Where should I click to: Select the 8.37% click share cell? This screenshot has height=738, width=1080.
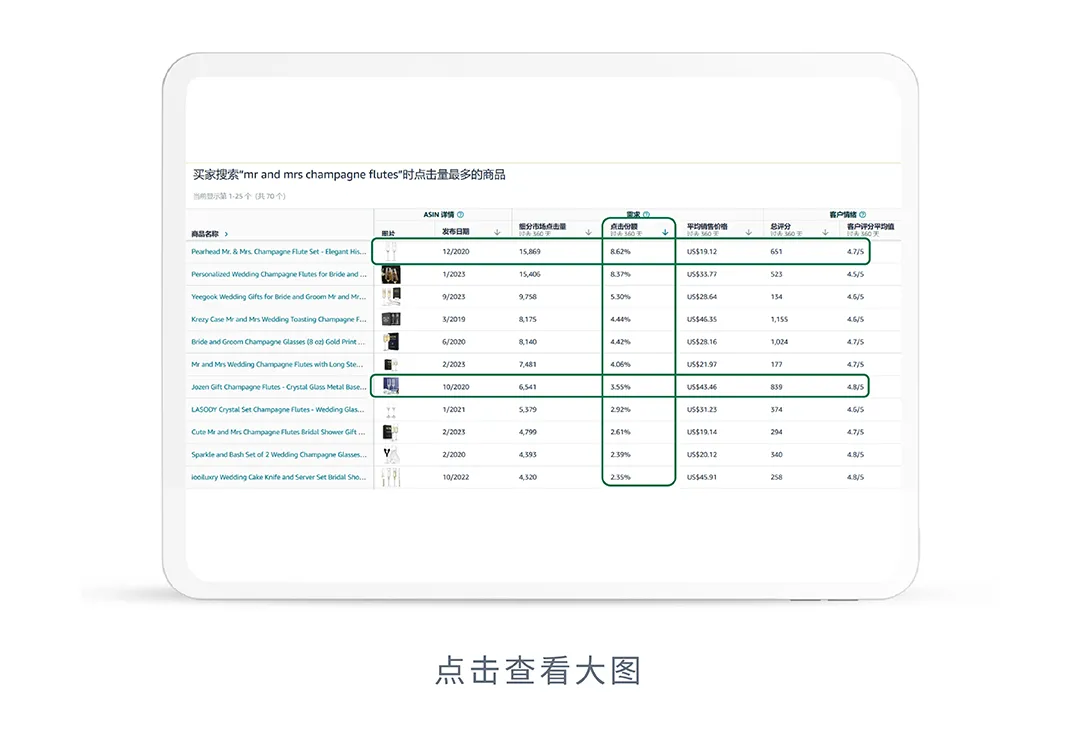pos(621,274)
